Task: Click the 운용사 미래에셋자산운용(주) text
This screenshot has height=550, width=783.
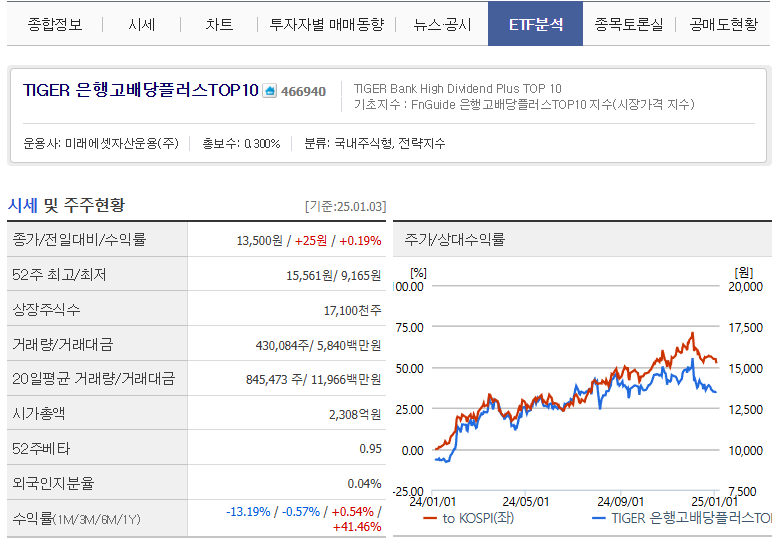Action: pyautogui.click(x=101, y=143)
